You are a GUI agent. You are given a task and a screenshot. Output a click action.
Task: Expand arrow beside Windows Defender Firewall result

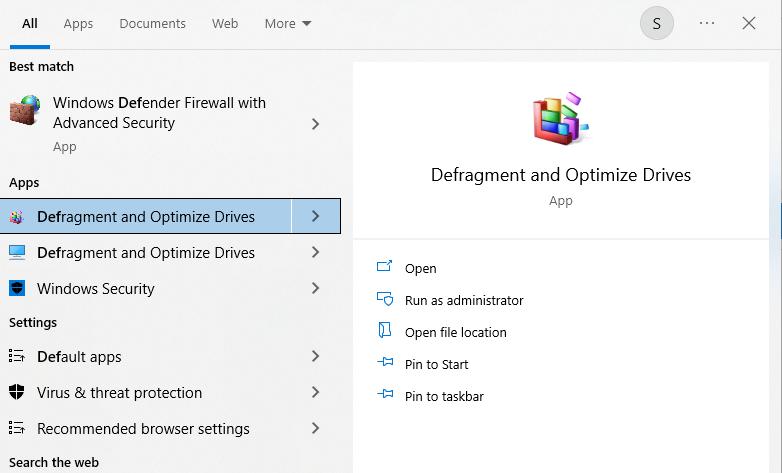click(x=315, y=124)
